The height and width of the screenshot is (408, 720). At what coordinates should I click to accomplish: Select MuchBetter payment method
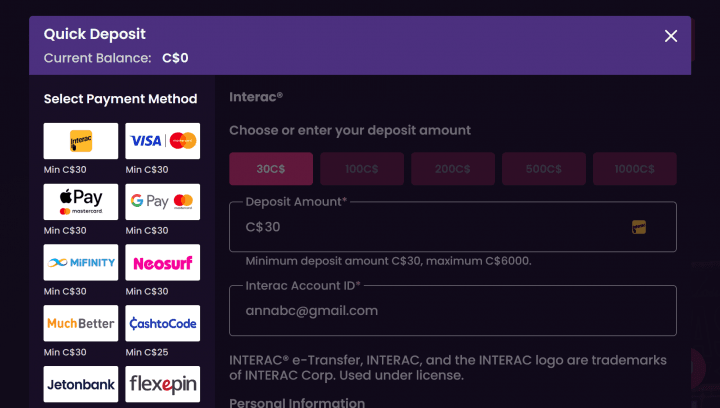coord(81,324)
